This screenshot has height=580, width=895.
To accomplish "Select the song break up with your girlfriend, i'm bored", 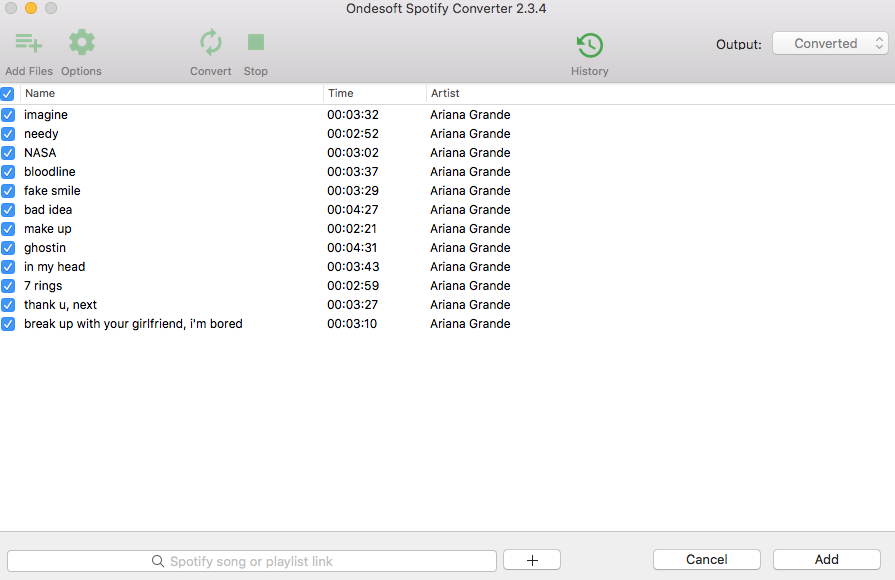I will coord(133,324).
